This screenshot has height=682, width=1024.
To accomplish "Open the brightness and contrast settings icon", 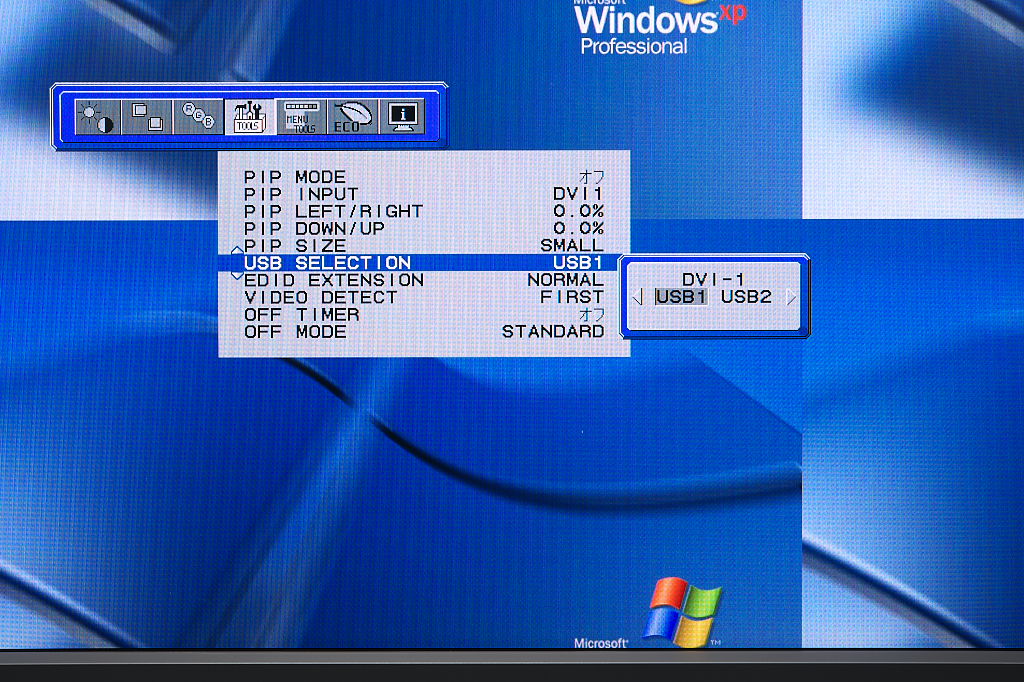I will pyautogui.click(x=97, y=117).
